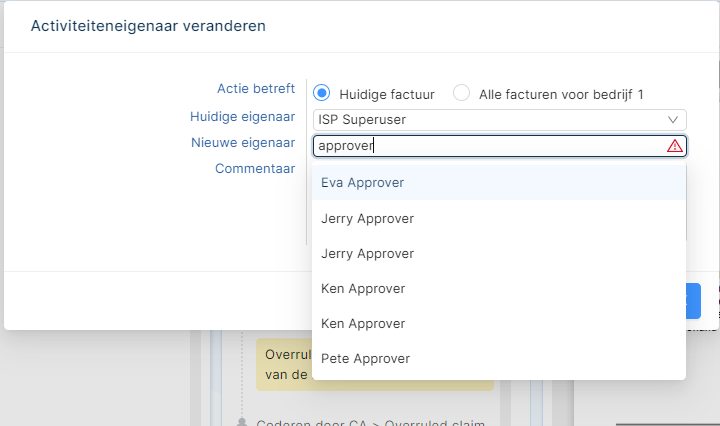Click the Huidige eigenaar label
The height and width of the screenshot is (426, 720).
point(243,116)
